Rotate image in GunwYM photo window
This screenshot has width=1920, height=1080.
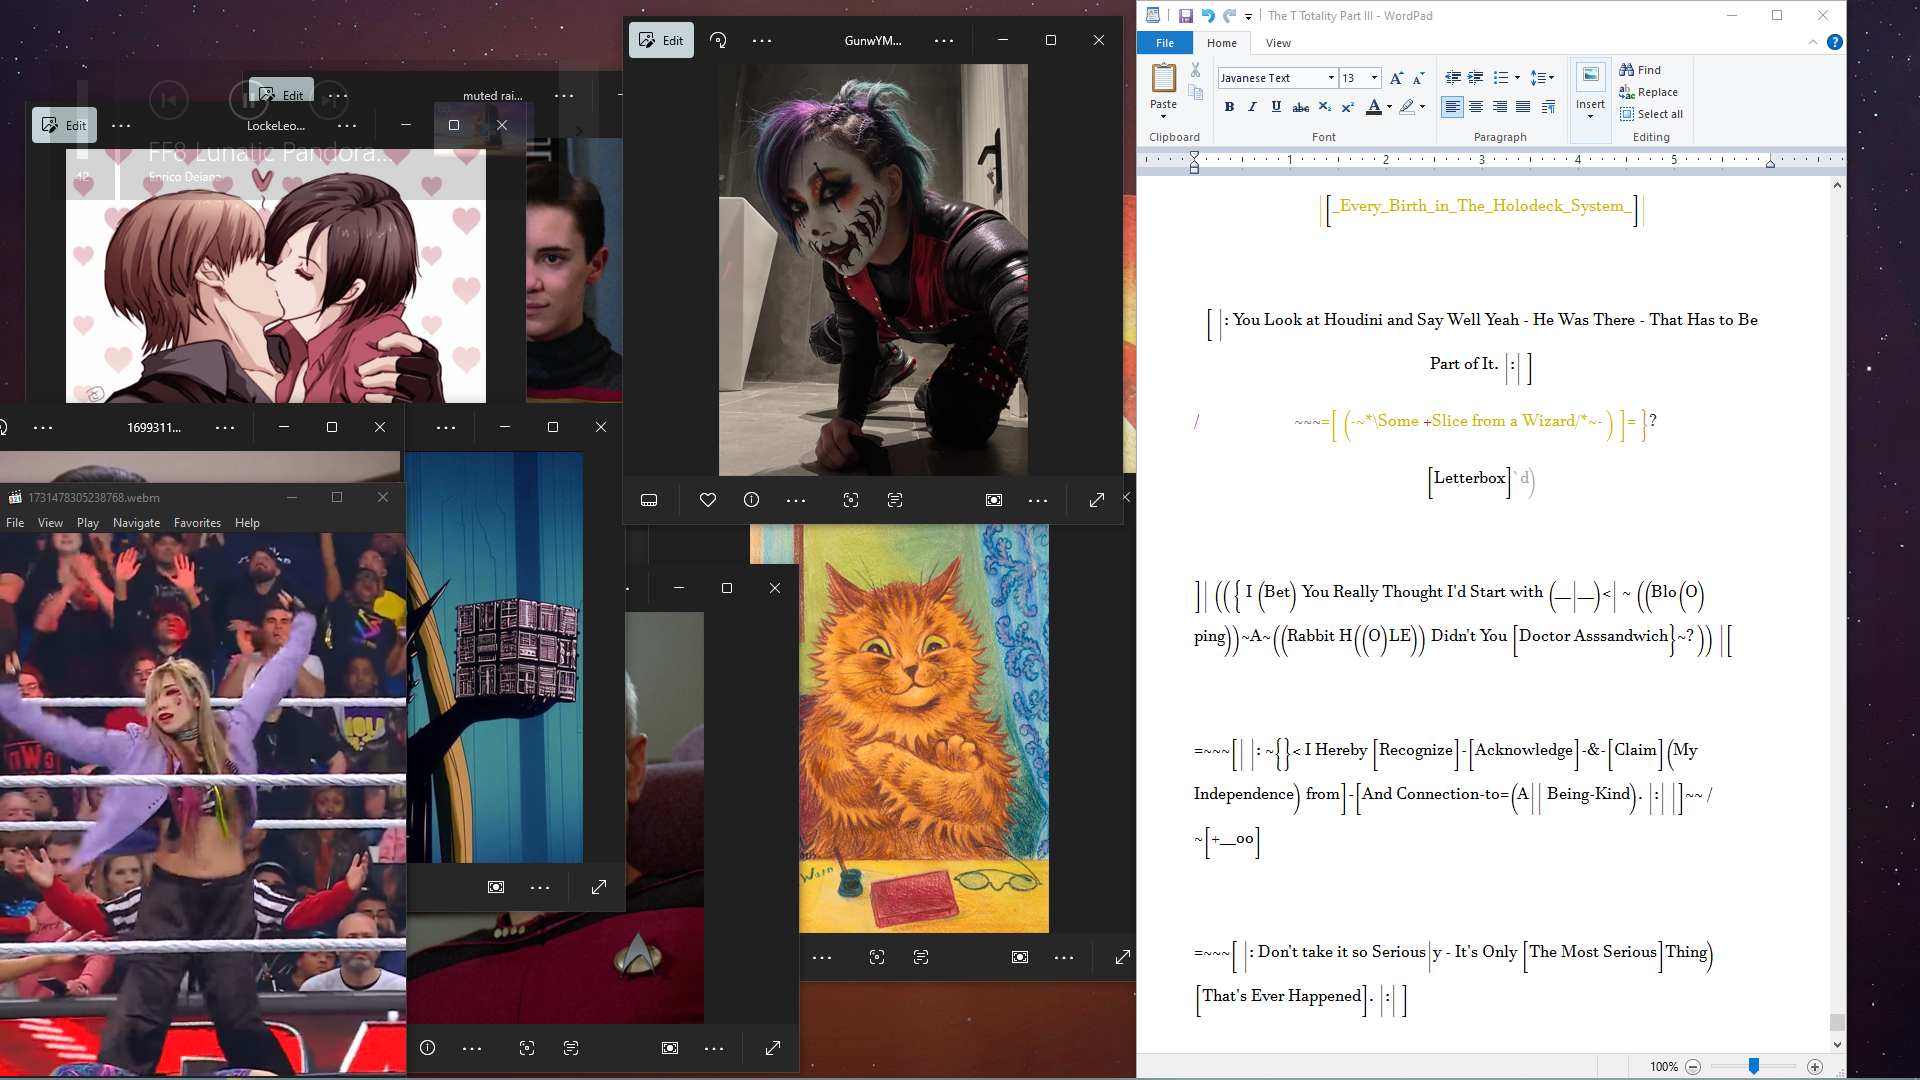point(718,40)
